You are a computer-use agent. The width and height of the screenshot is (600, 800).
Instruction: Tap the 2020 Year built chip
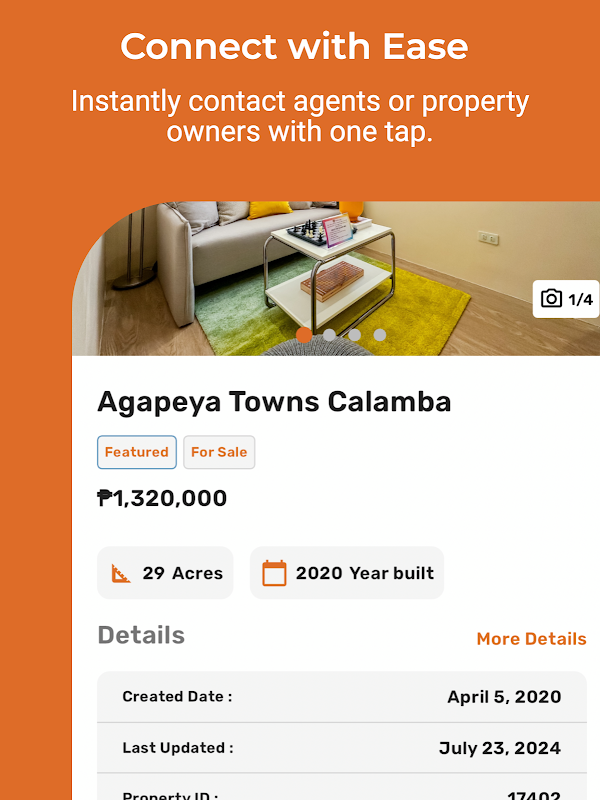[x=347, y=573]
